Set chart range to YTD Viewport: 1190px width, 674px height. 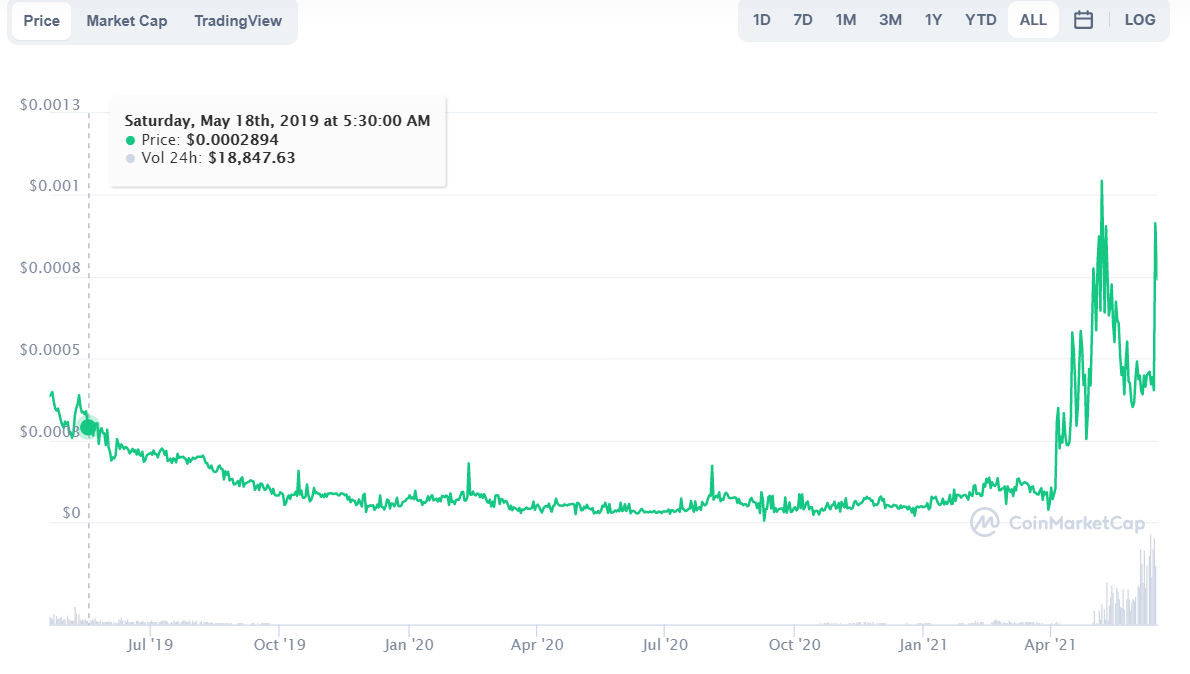980,20
